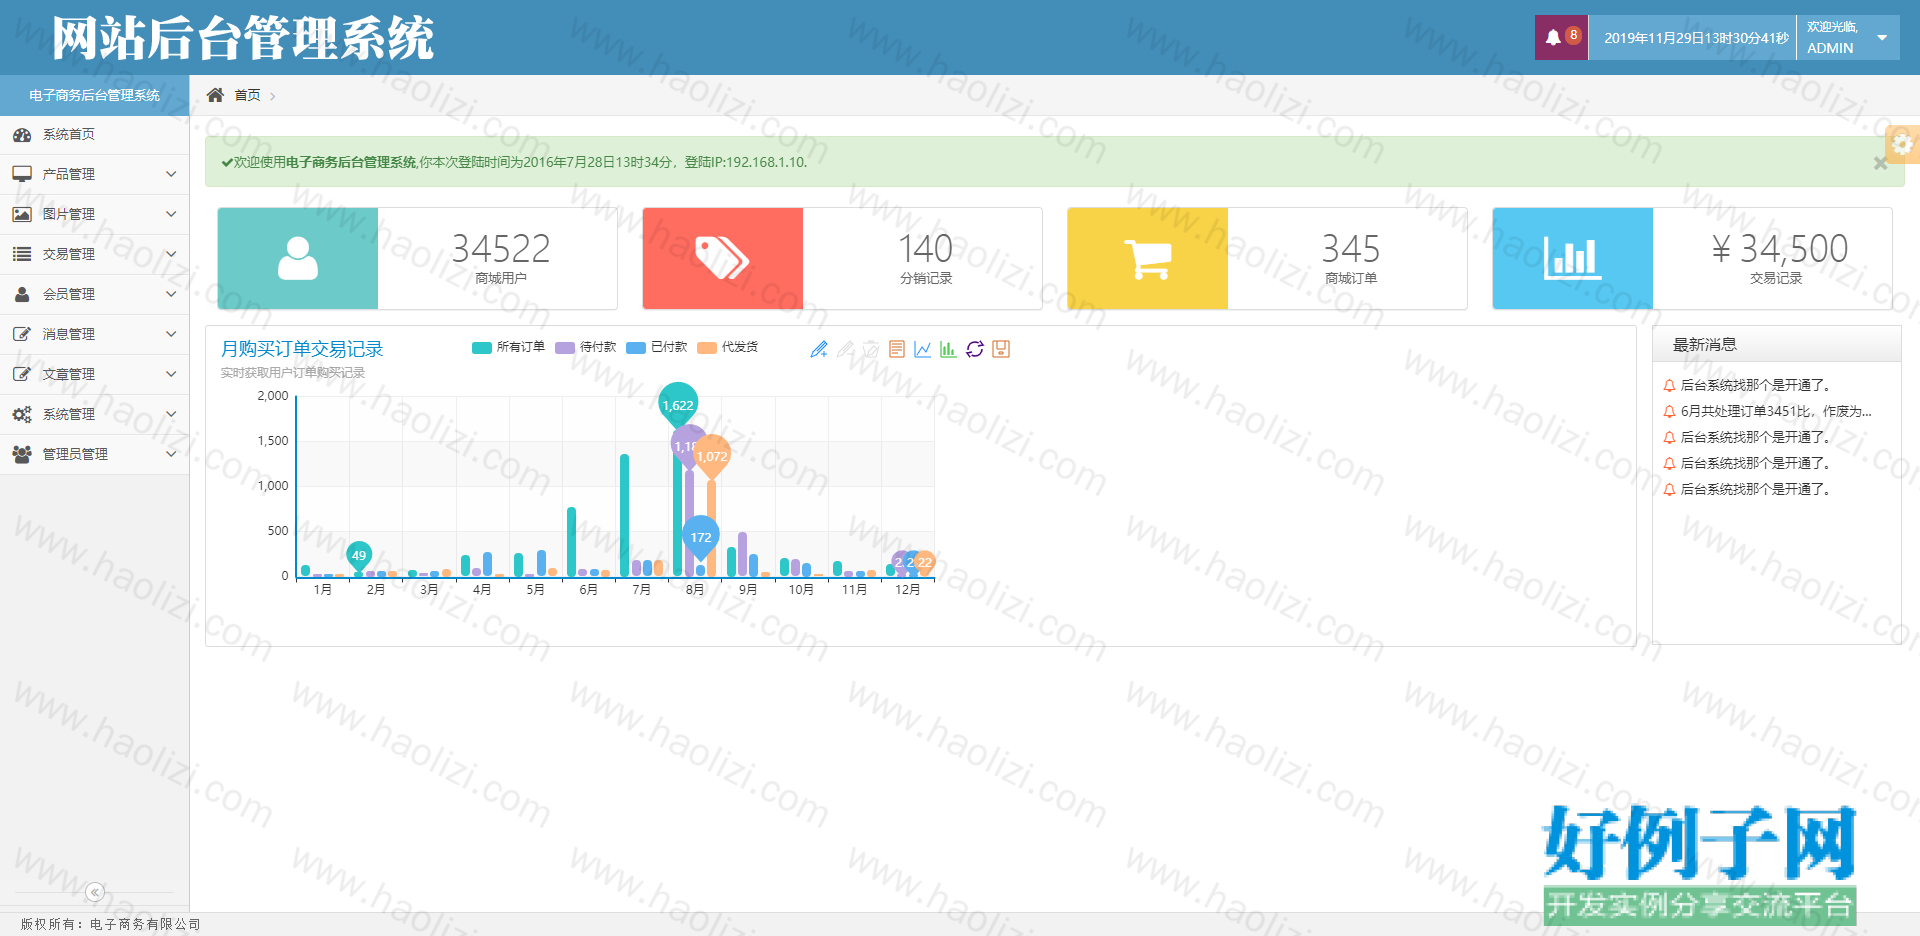Expand the 会员管理 chevron
Viewport: 1920px width, 936px height.
(x=171, y=294)
